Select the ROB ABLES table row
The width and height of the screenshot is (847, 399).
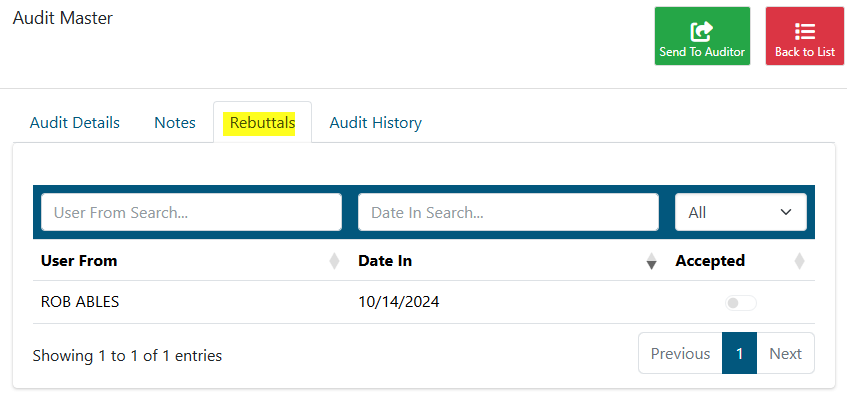[x=424, y=302]
